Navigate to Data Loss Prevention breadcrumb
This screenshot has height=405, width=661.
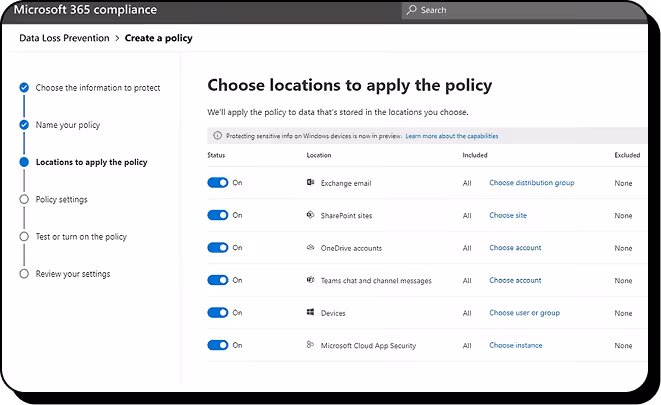[x=64, y=38]
